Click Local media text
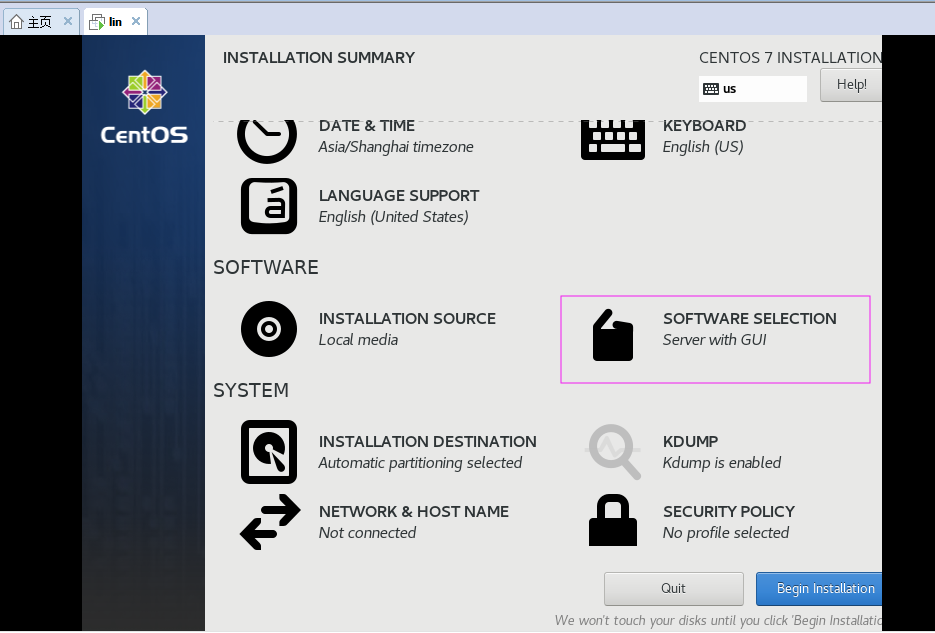The image size is (935, 633). (x=358, y=340)
